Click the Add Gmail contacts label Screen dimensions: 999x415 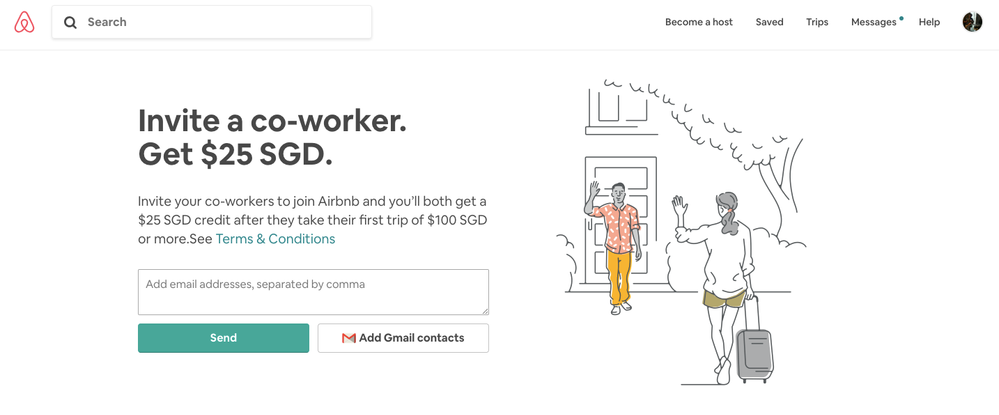(411, 338)
